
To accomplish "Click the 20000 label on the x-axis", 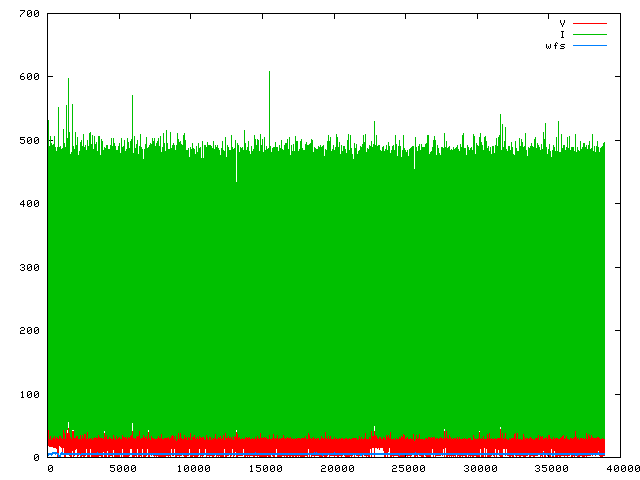I will click(337, 468).
